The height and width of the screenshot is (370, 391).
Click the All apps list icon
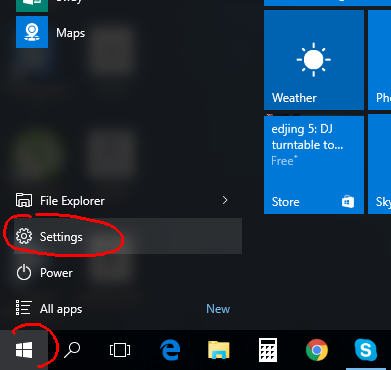tap(24, 308)
